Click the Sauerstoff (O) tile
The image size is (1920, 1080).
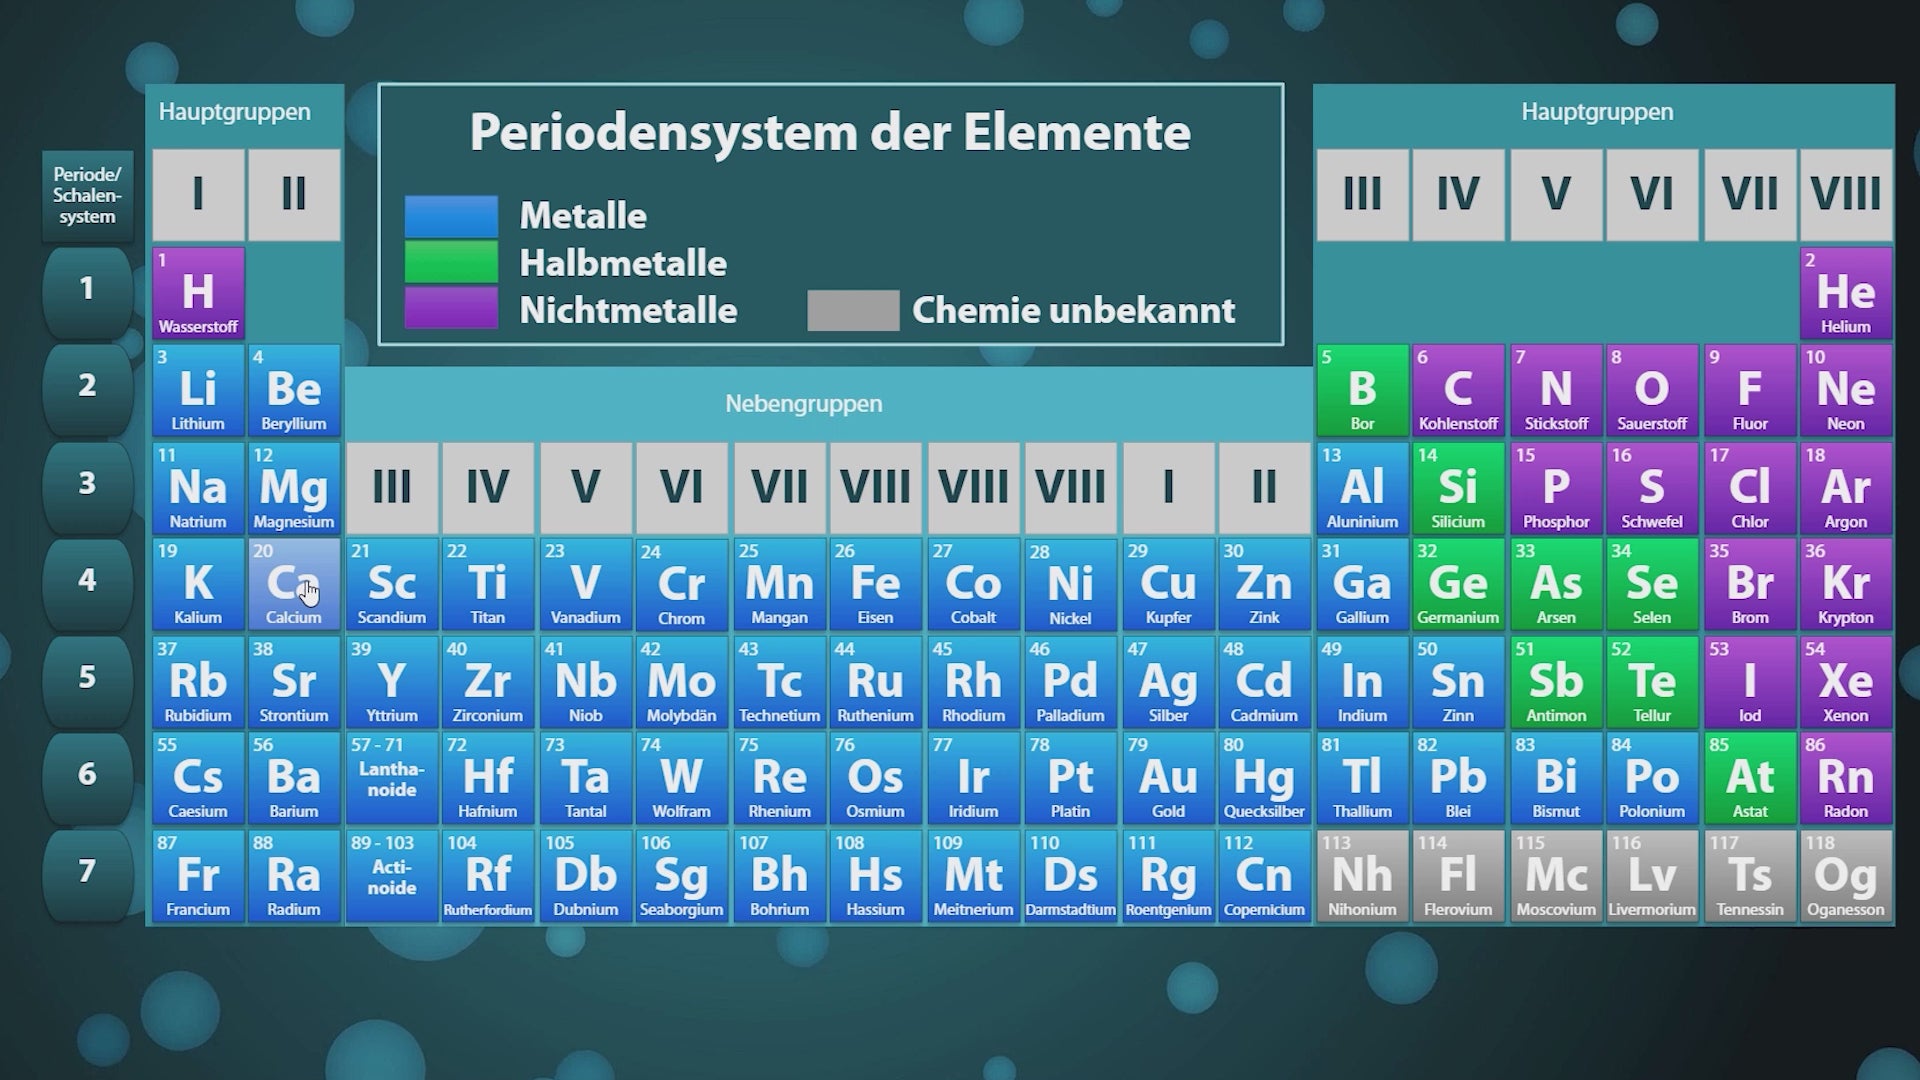click(x=1652, y=390)
